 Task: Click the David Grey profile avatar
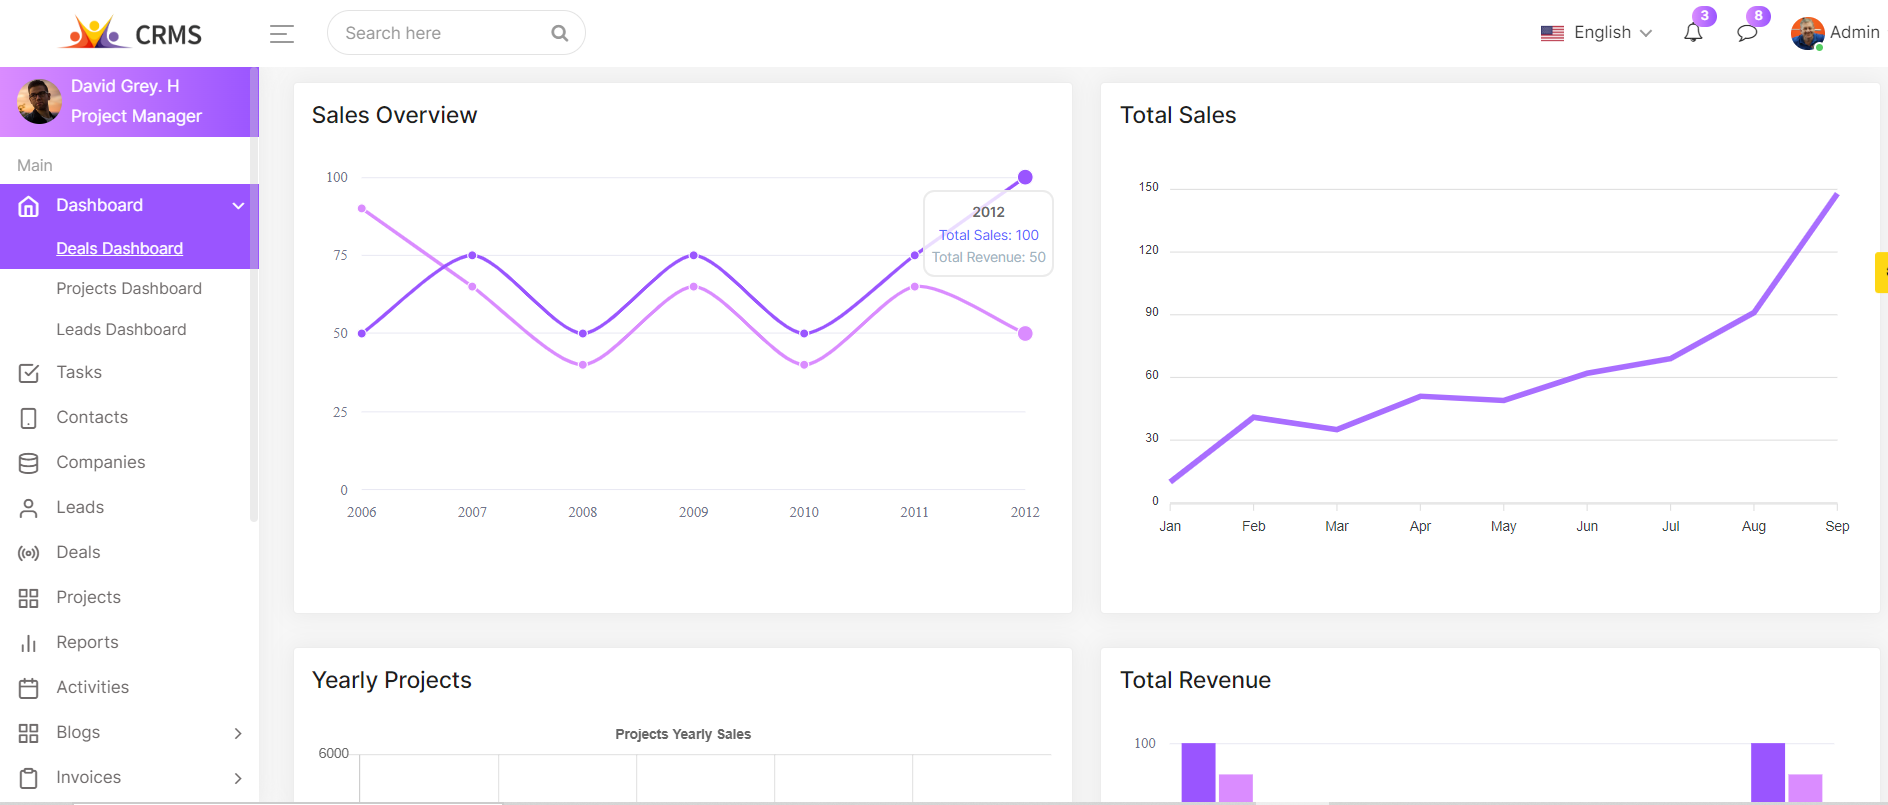tap(39, 102)
